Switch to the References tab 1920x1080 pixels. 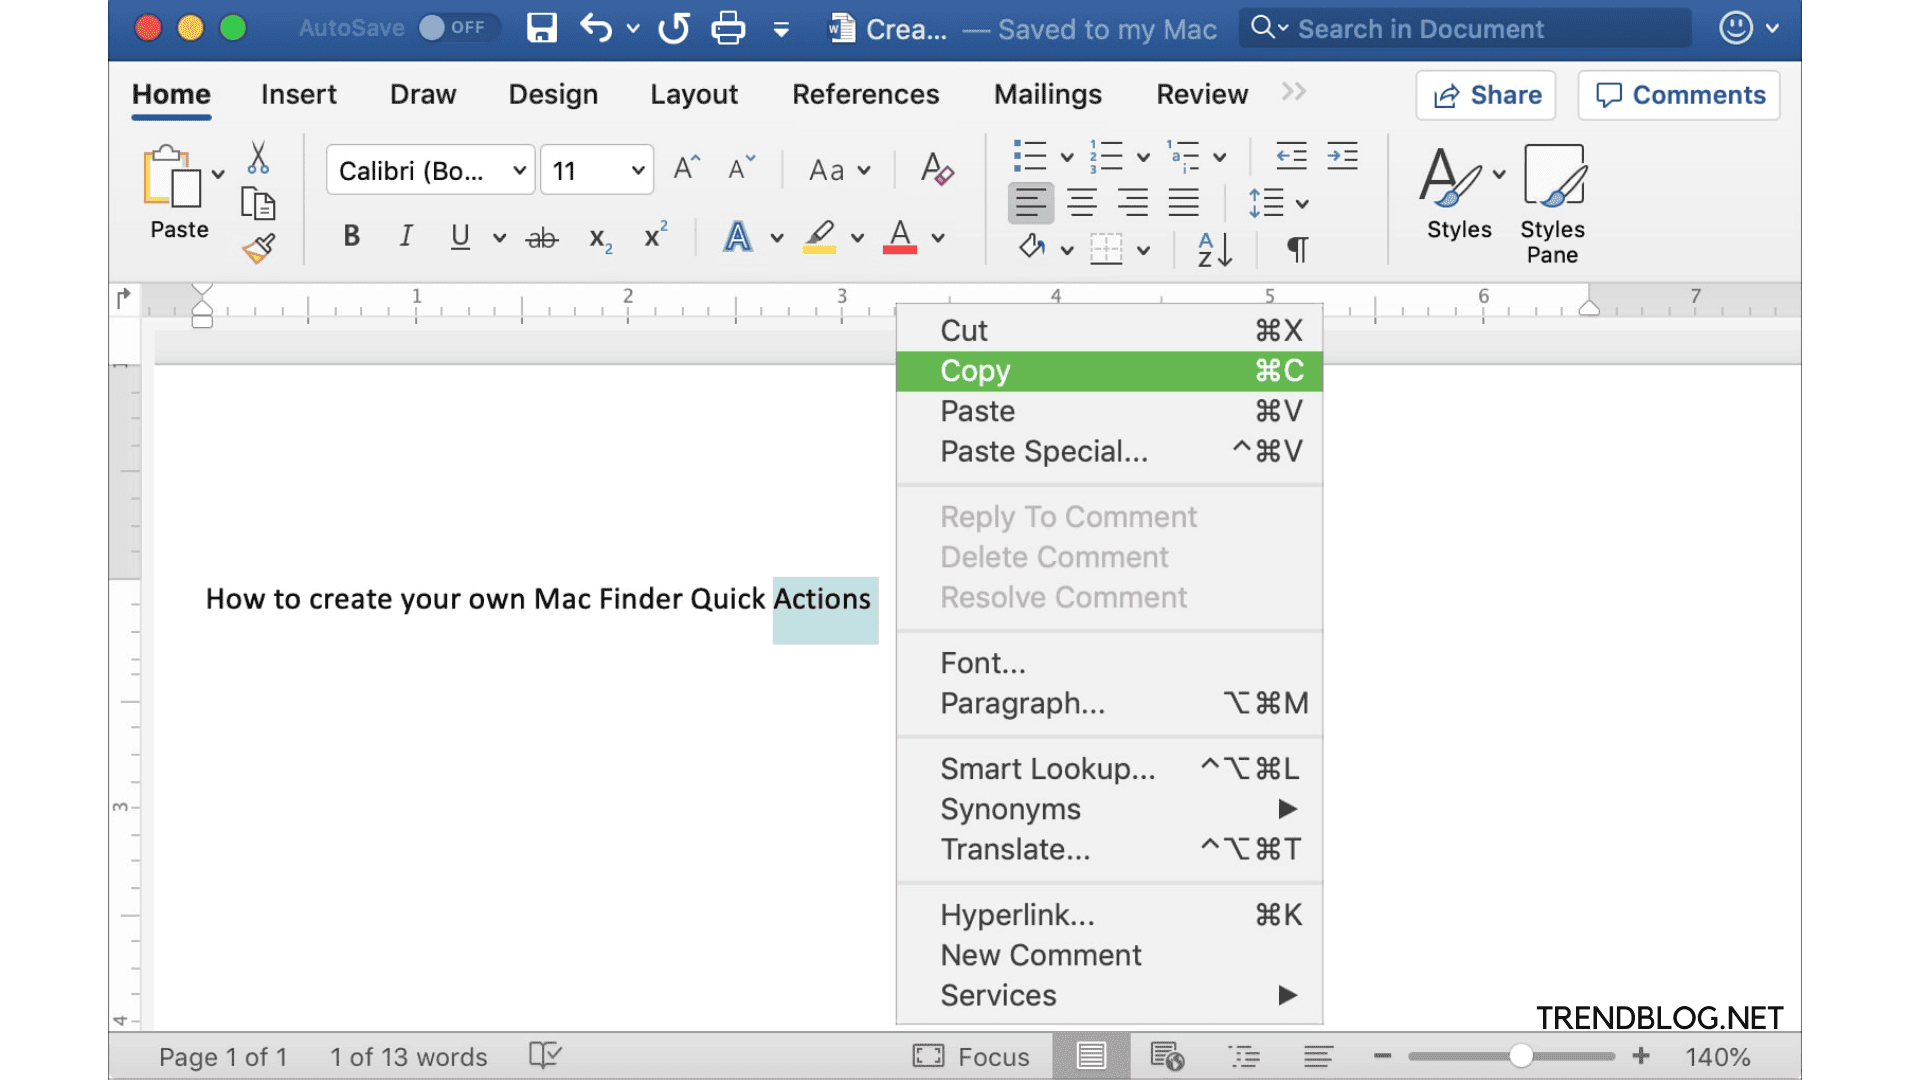click(x=866, y=94)
